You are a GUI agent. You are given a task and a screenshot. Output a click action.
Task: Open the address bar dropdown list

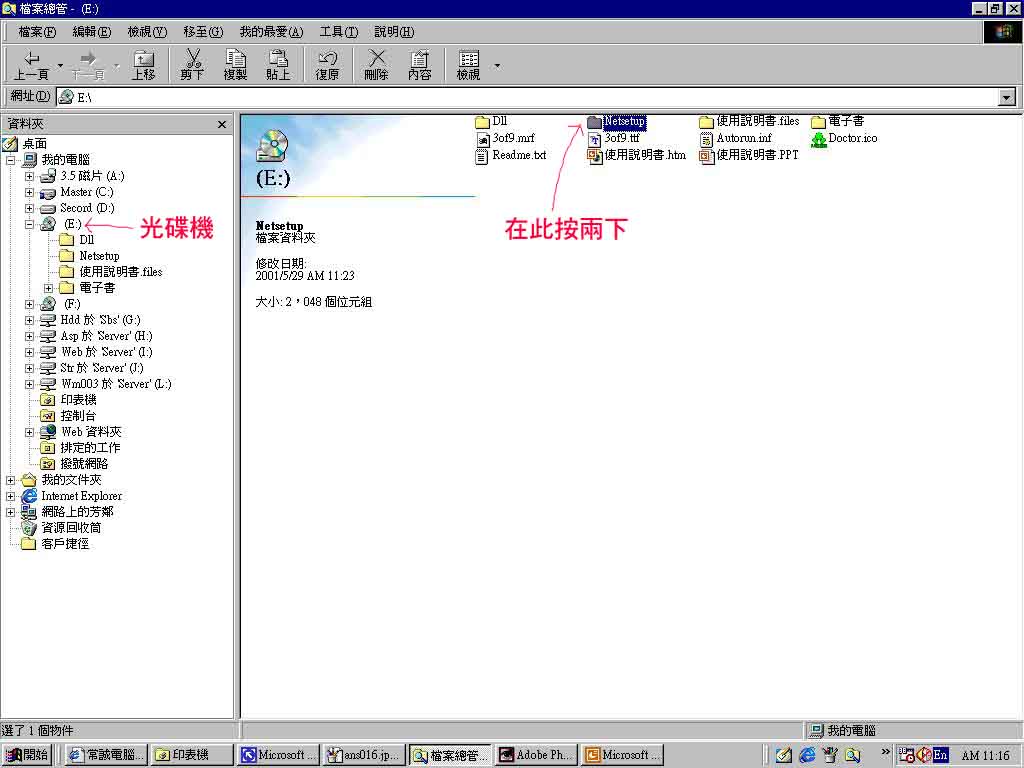1007,97
